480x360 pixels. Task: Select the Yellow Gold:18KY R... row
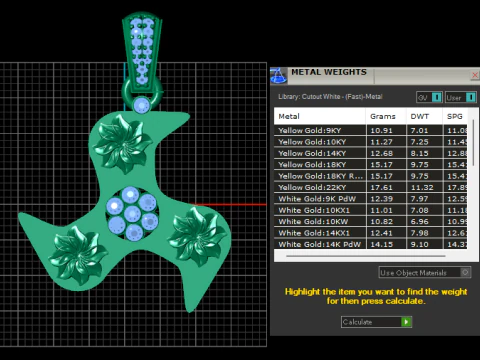click(x=370, y=176)
